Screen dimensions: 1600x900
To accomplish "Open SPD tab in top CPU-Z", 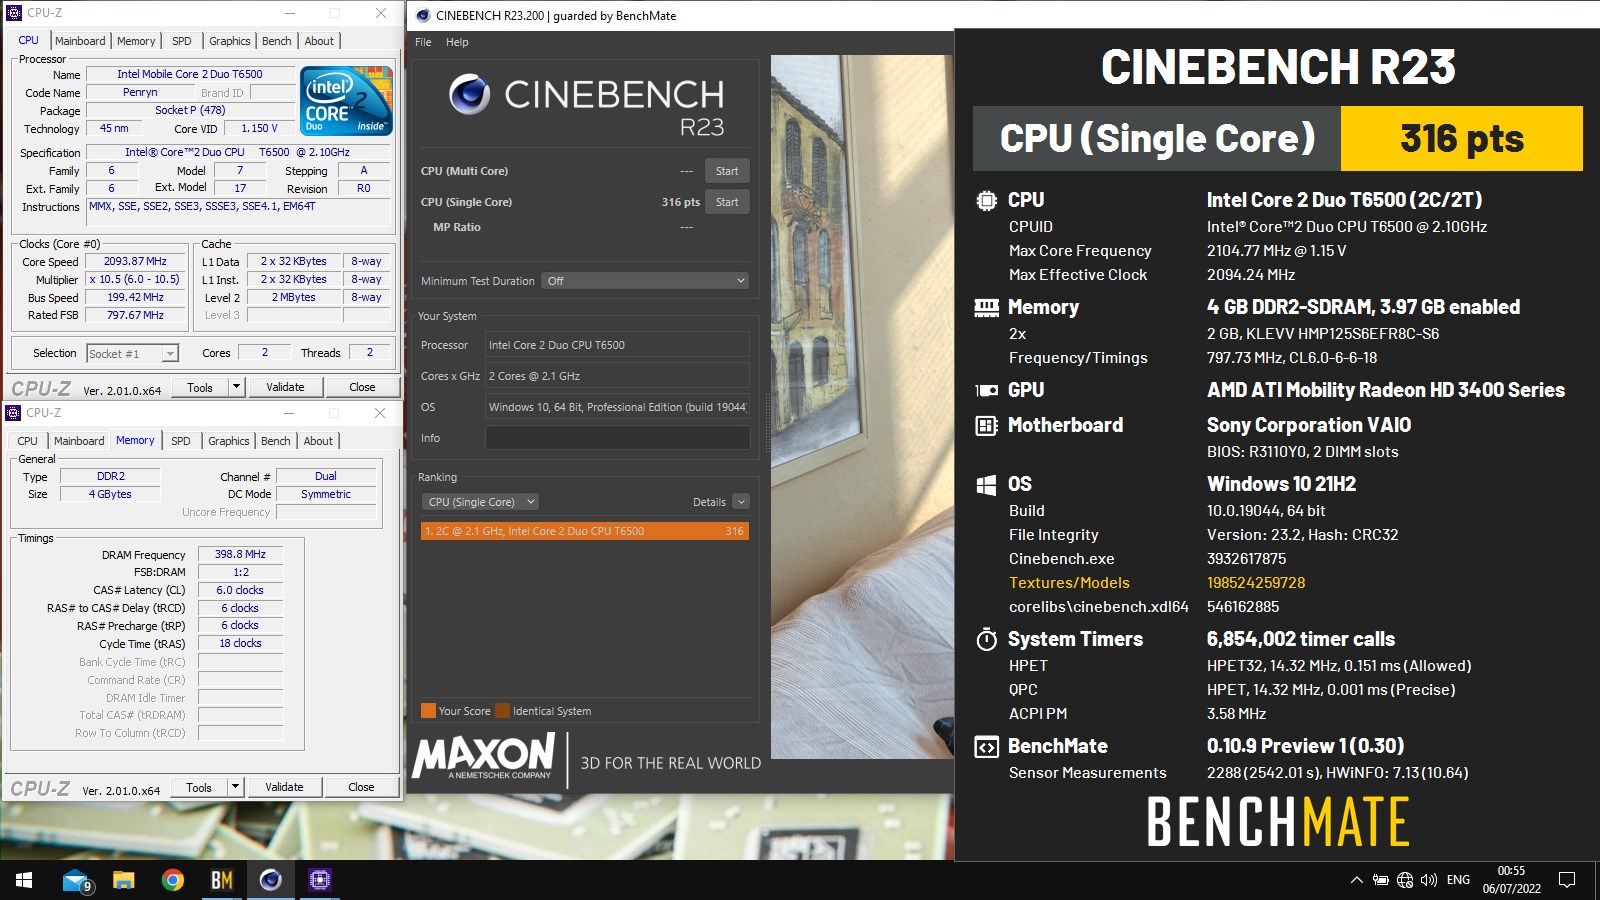I will (181, 41).
